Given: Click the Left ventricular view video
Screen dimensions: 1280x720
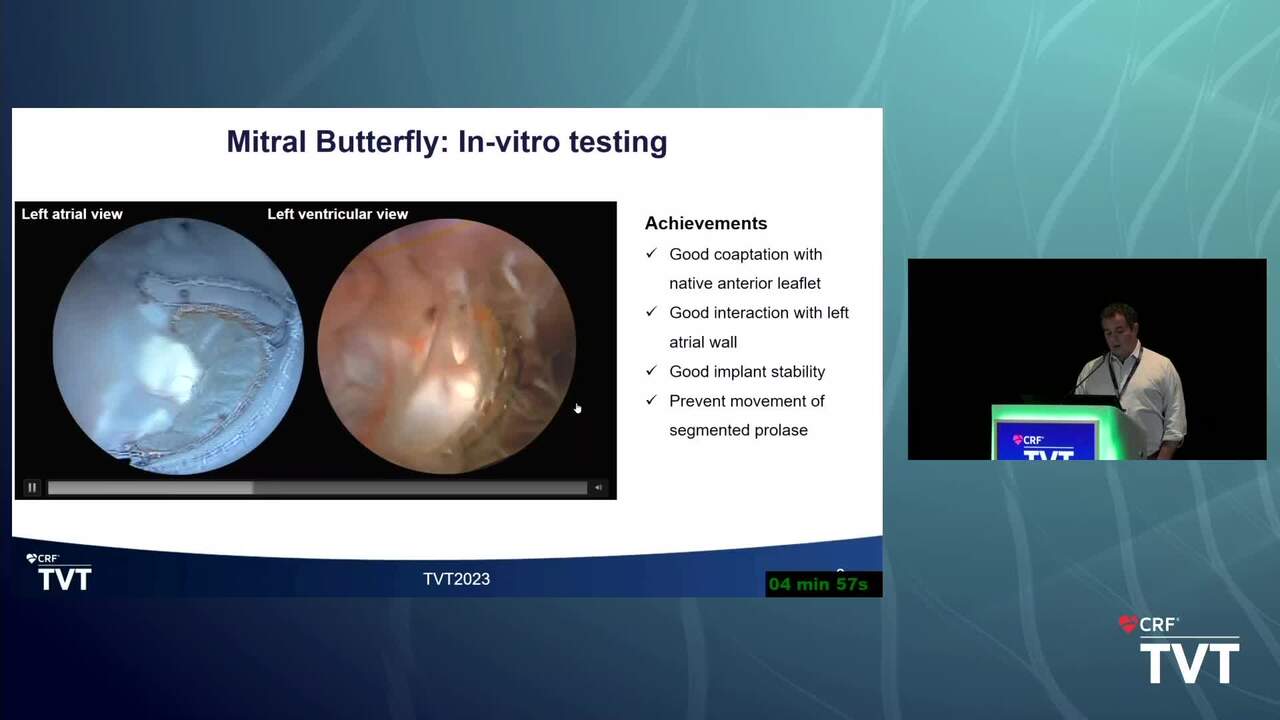Looking at the screenshot, I should (x=446, y=347).
